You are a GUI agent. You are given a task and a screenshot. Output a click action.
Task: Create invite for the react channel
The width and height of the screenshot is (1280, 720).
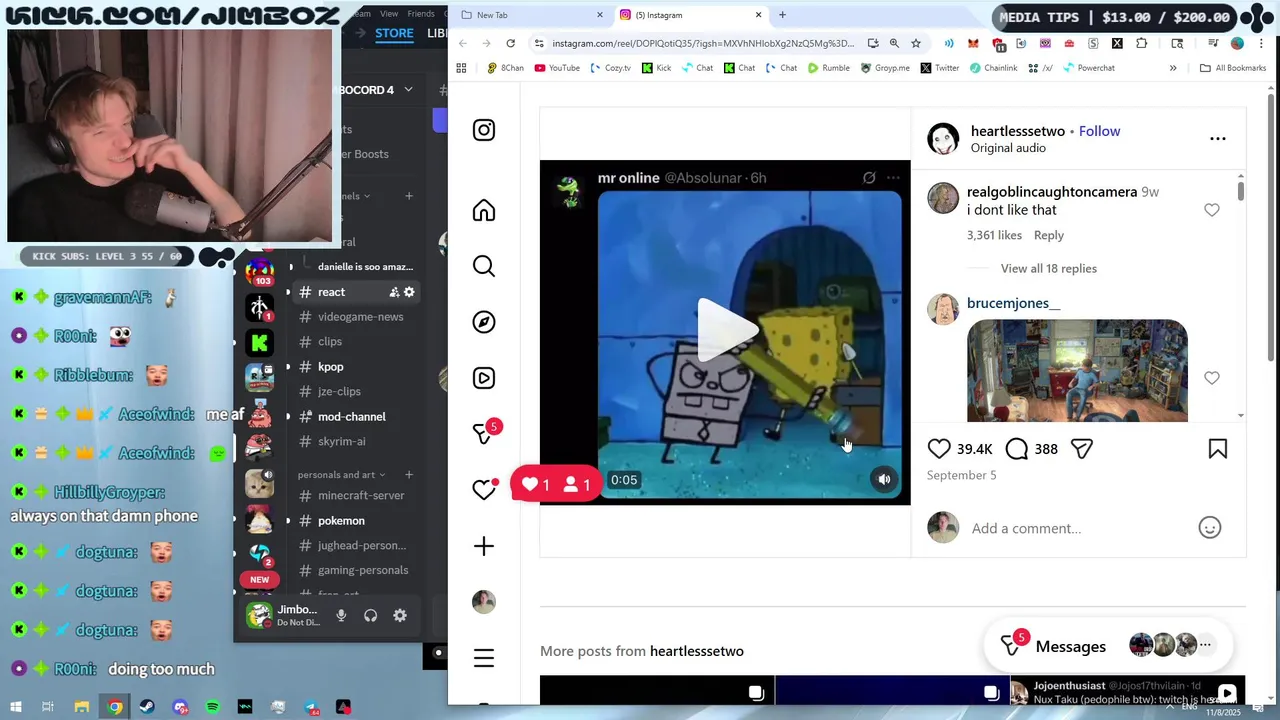[x=394, y=292]
